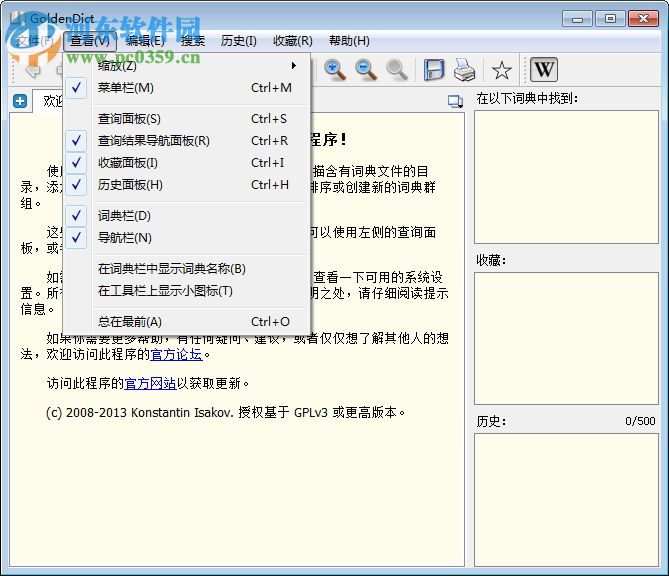Expand the 缩放(Z) submenu
Screen dimensions: 669x576
pos(186,66)
